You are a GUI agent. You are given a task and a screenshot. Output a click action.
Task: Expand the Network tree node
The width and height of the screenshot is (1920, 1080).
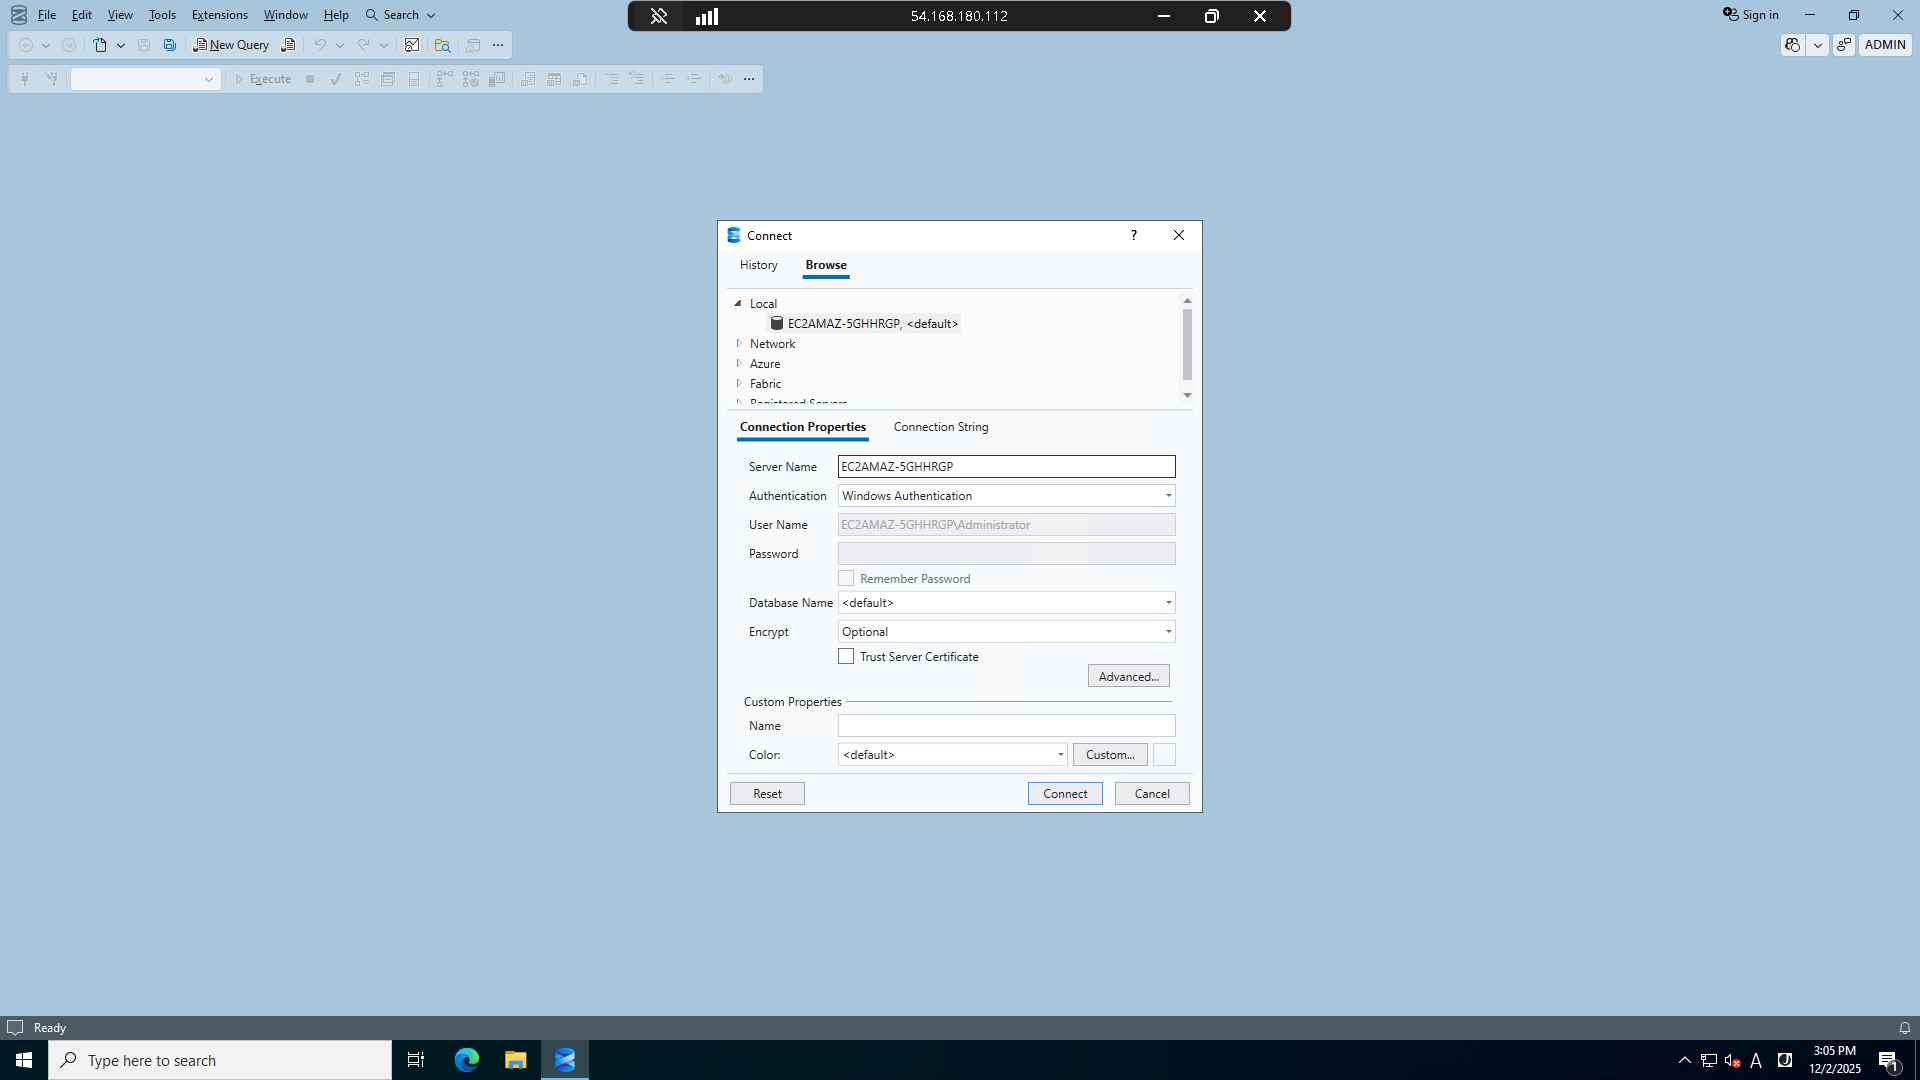[x=739, y=343]
